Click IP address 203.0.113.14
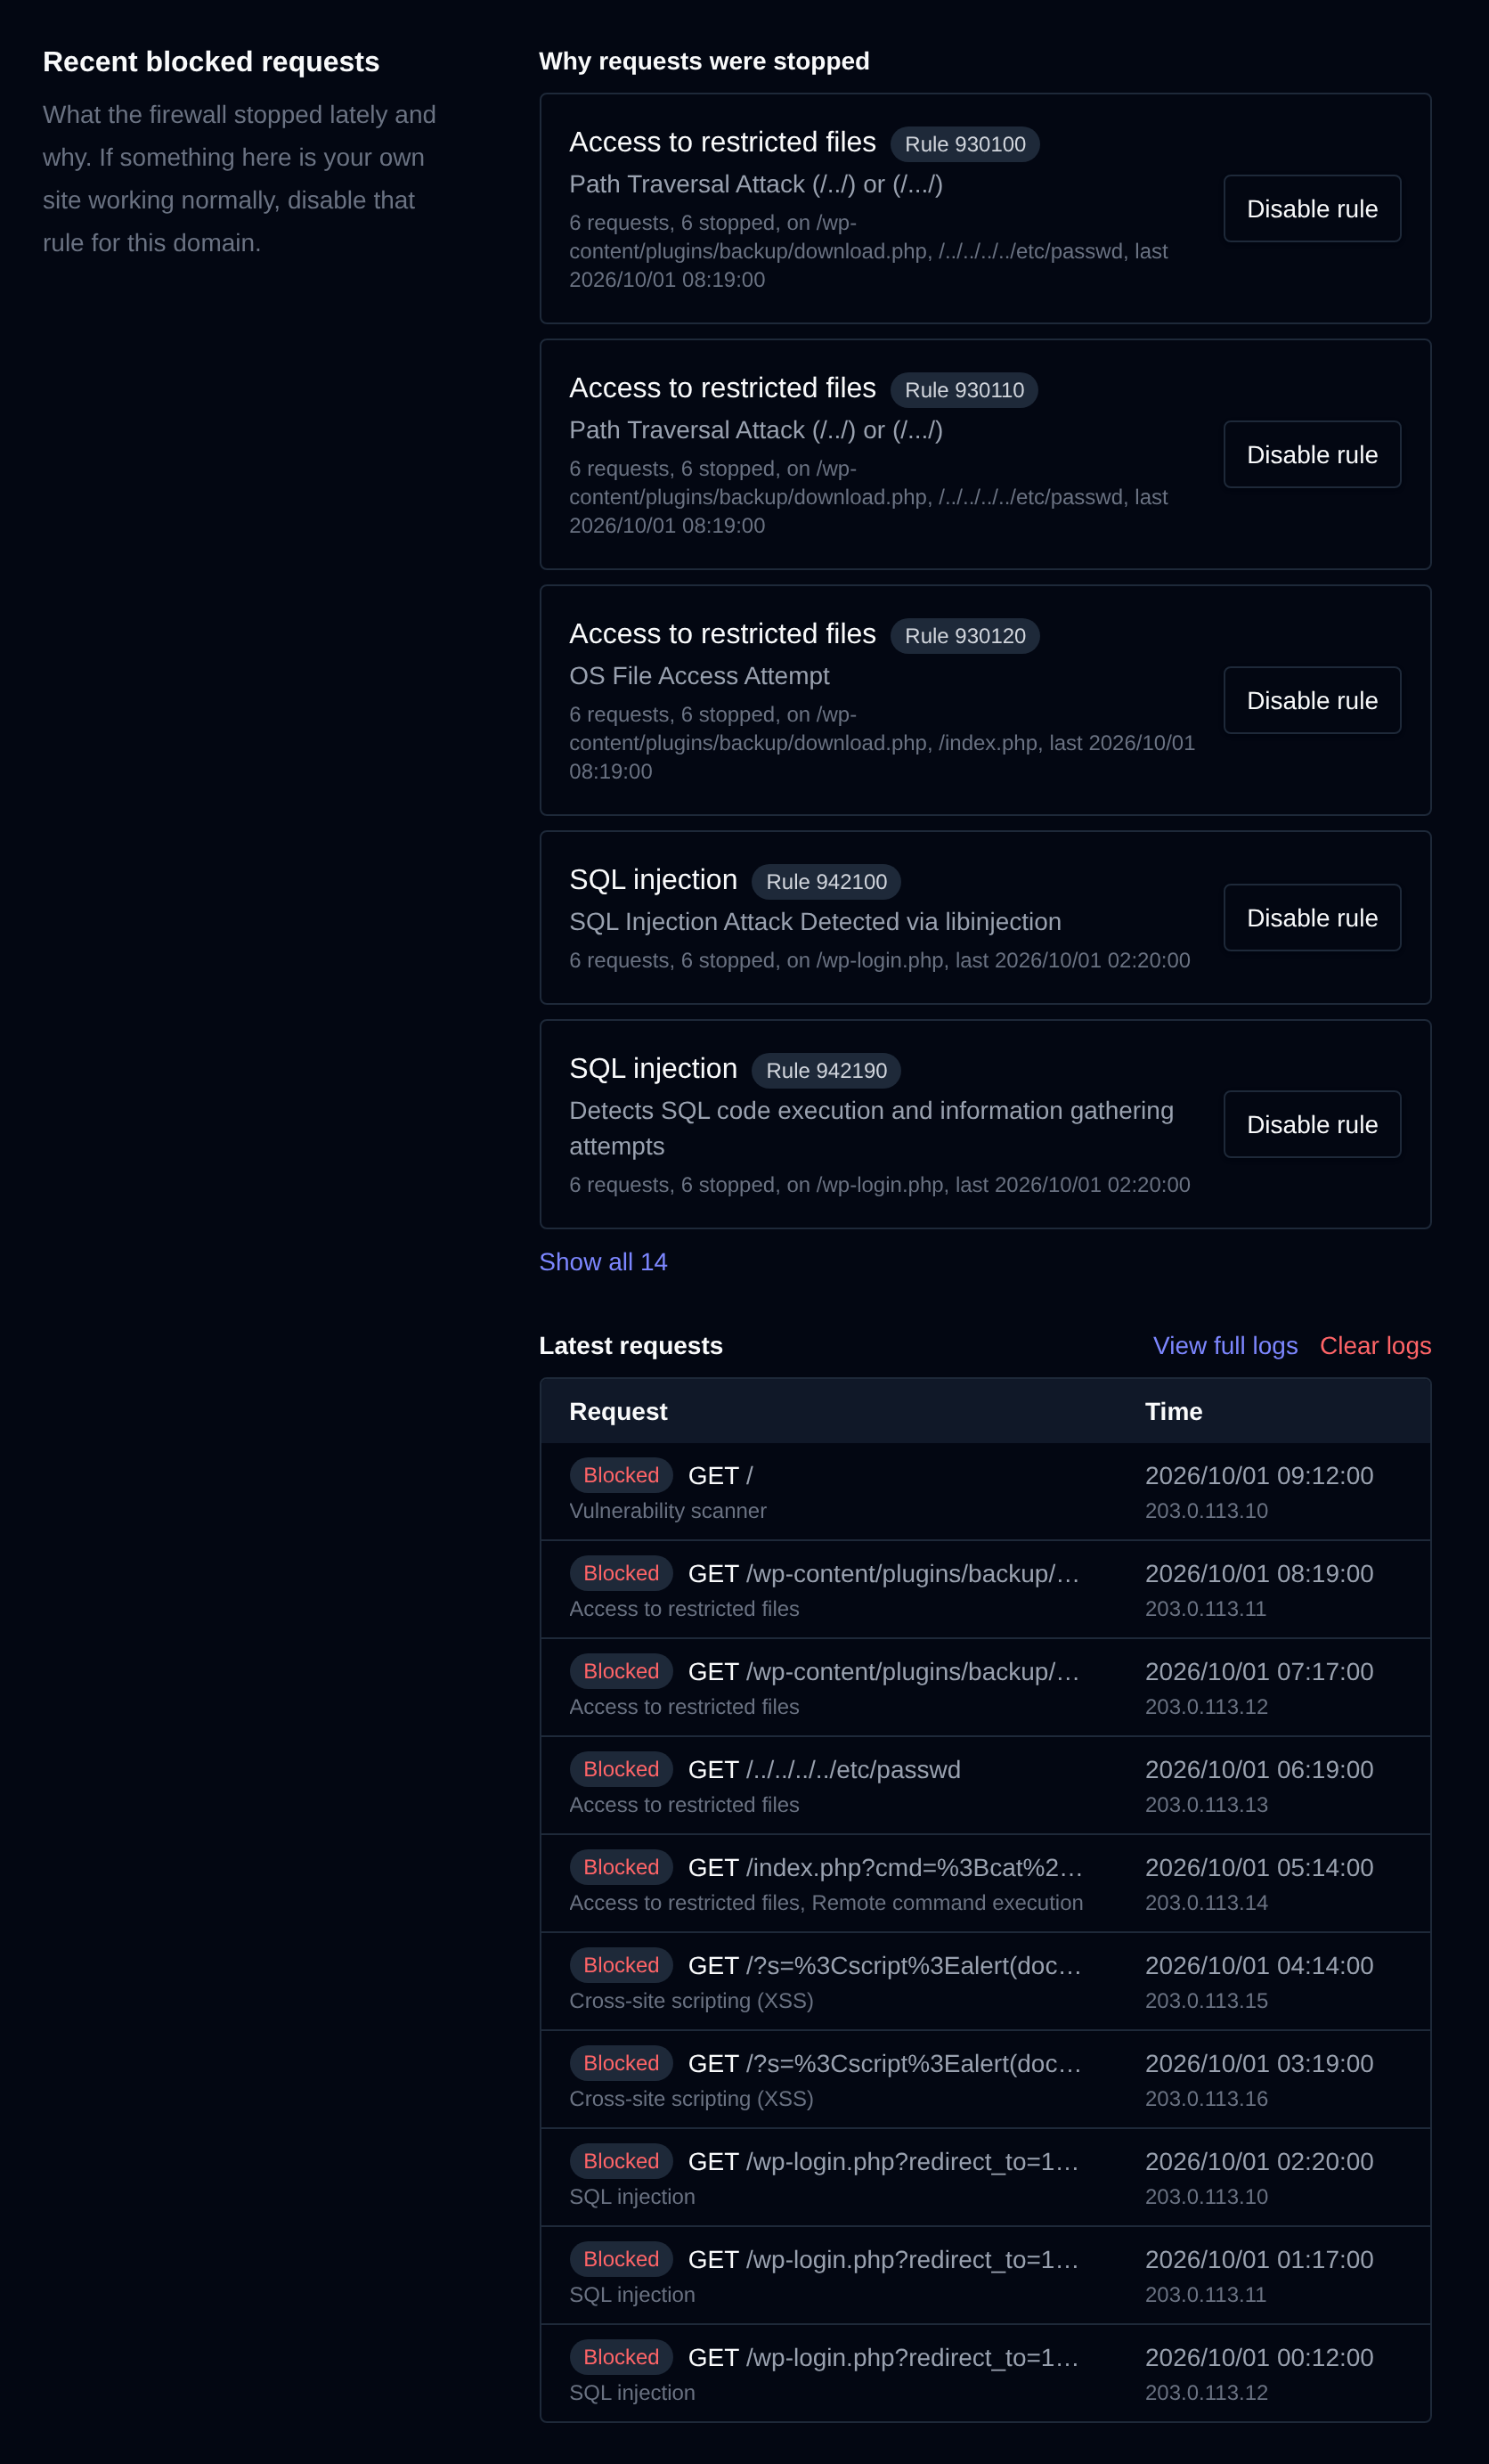This screenshot has width=1489, height=2464. click(x=1206, y=1903)
